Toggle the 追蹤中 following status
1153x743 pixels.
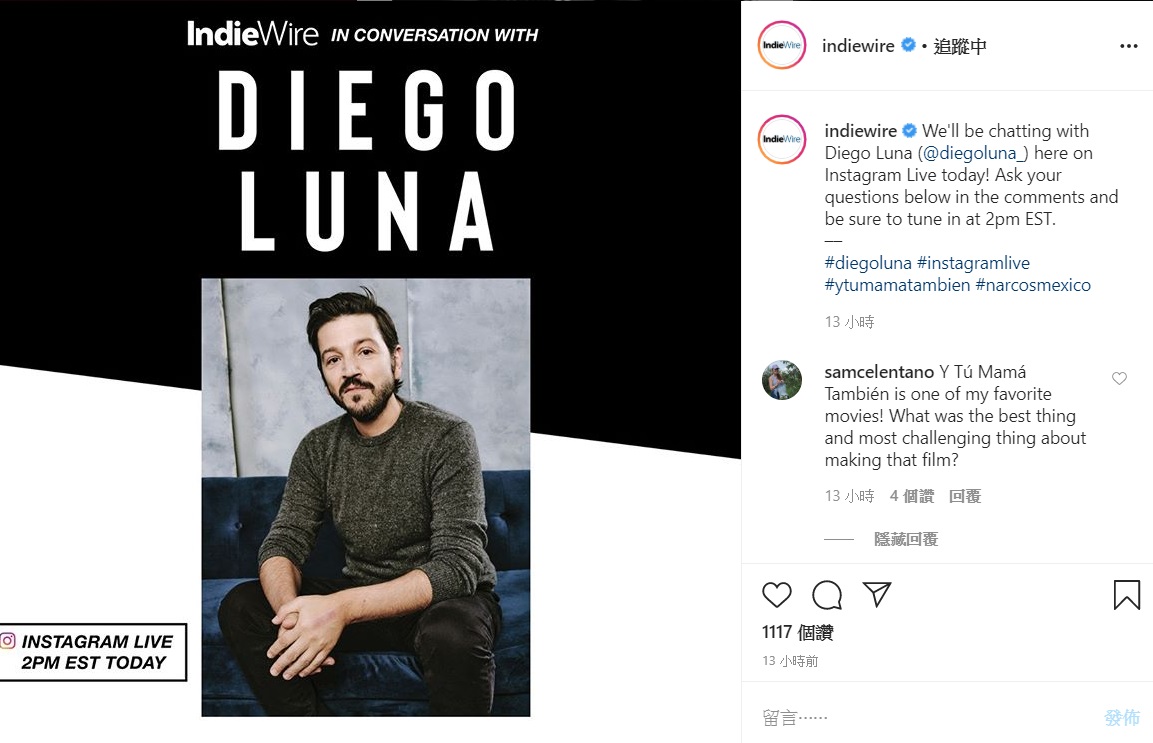960,46
